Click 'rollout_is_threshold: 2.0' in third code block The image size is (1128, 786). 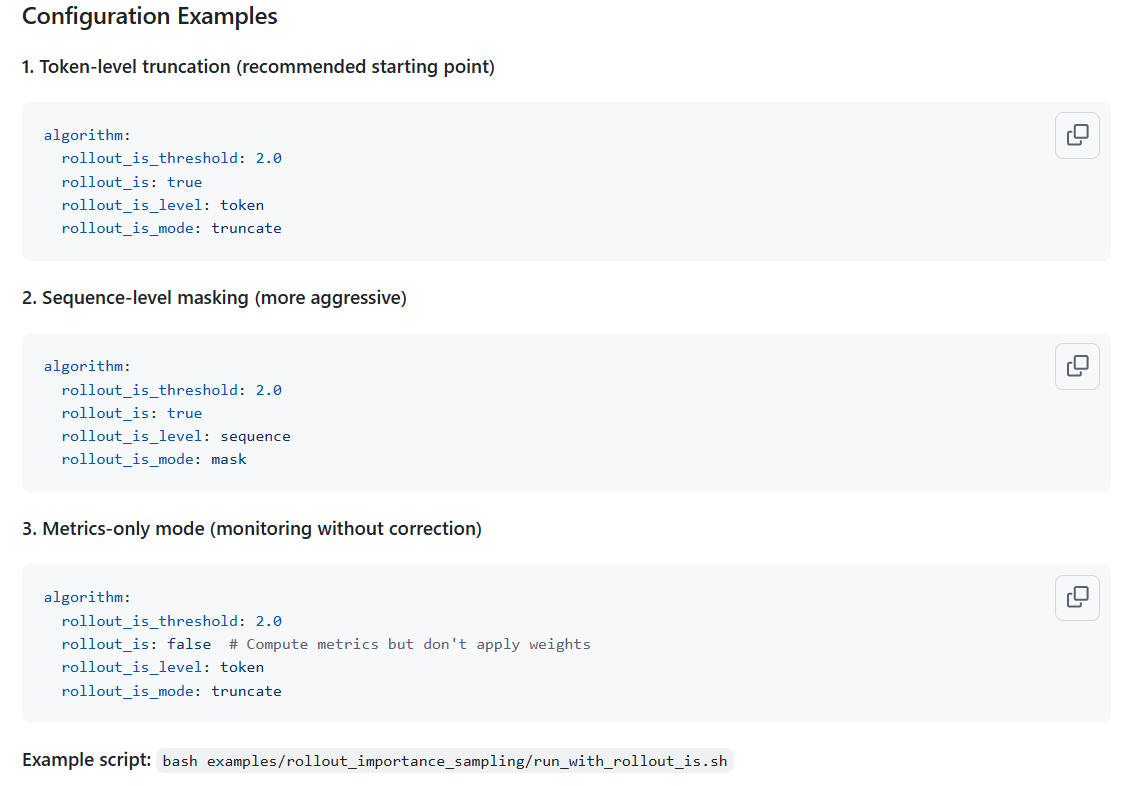pos(172,621)
